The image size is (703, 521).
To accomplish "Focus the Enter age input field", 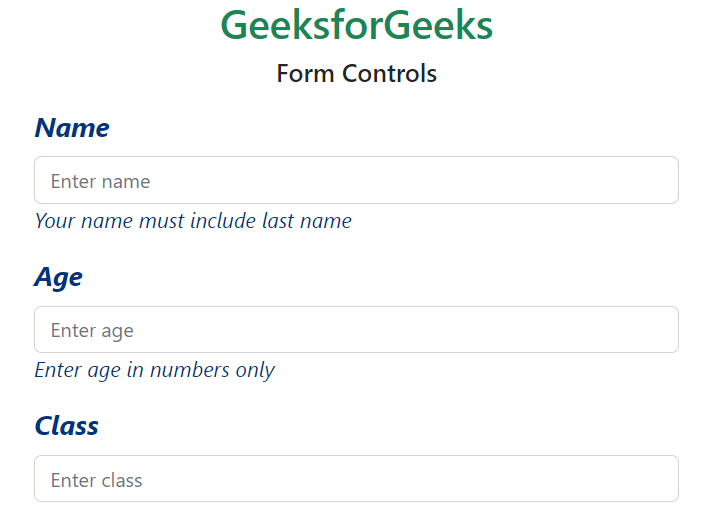I will point(356,330).
